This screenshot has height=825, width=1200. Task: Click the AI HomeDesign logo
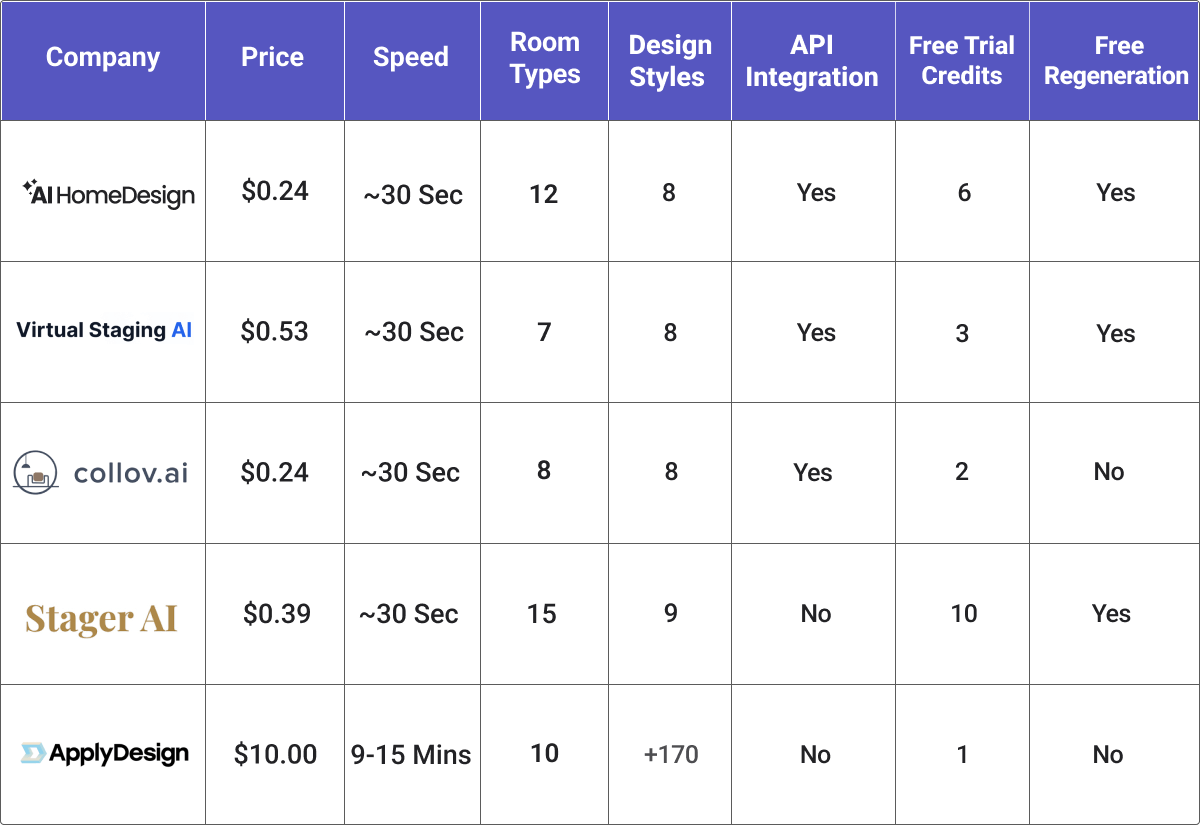pyautogui.click(x=108, y=193)
